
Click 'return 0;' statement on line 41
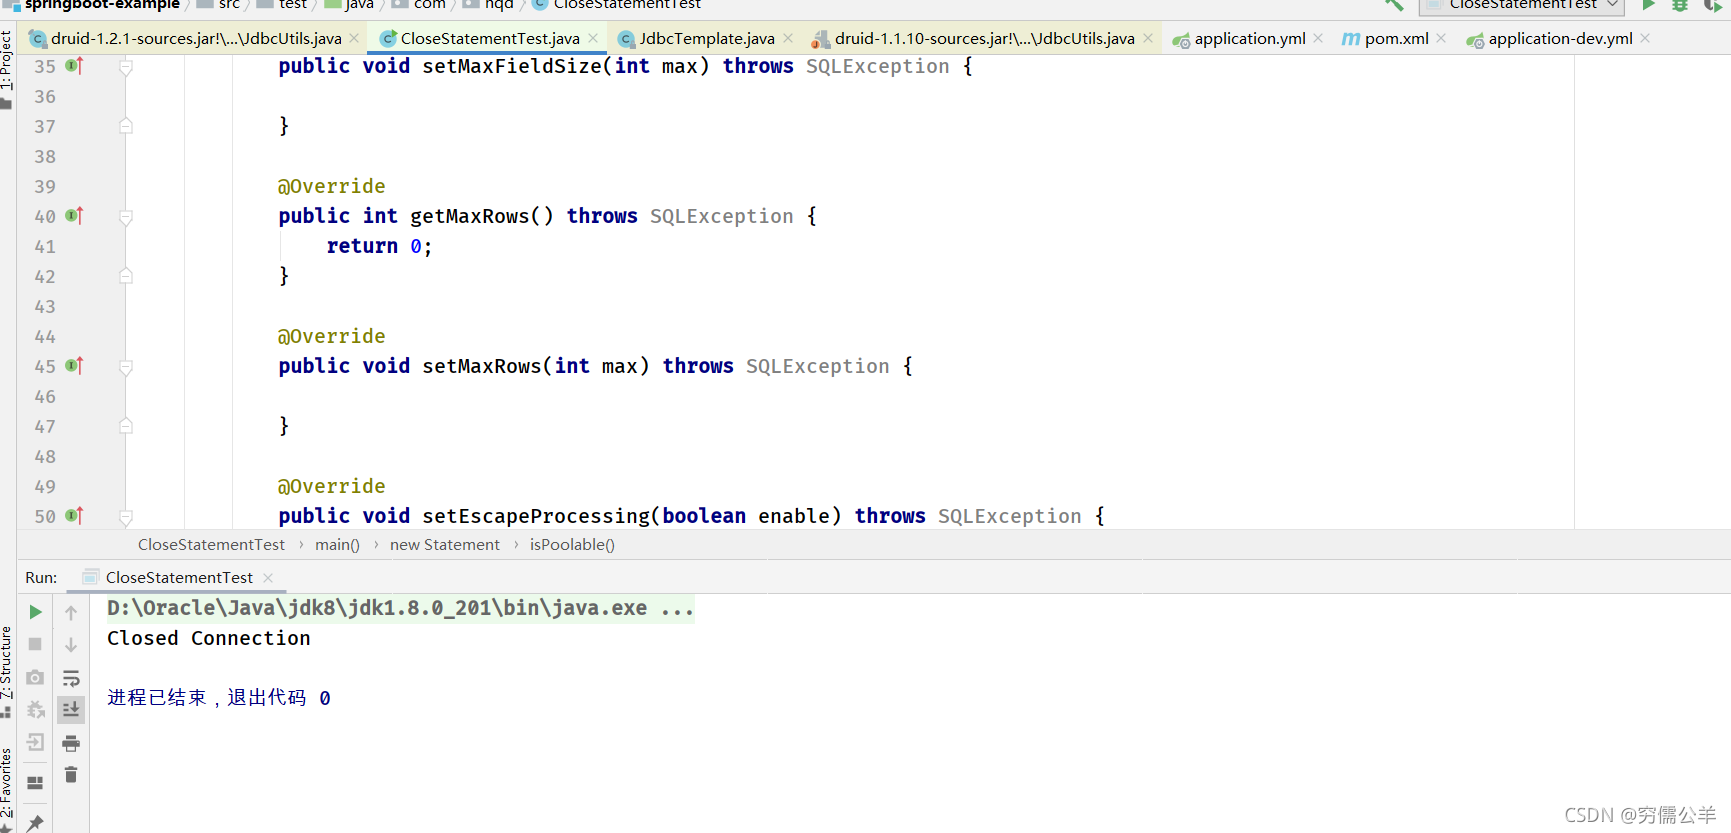(379, 246)
